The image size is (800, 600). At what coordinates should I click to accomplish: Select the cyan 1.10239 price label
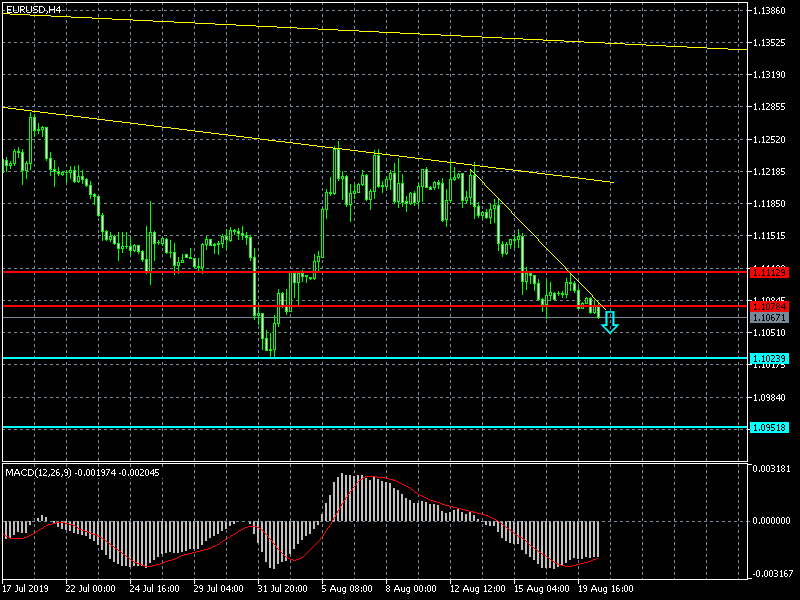pos(769,358)
